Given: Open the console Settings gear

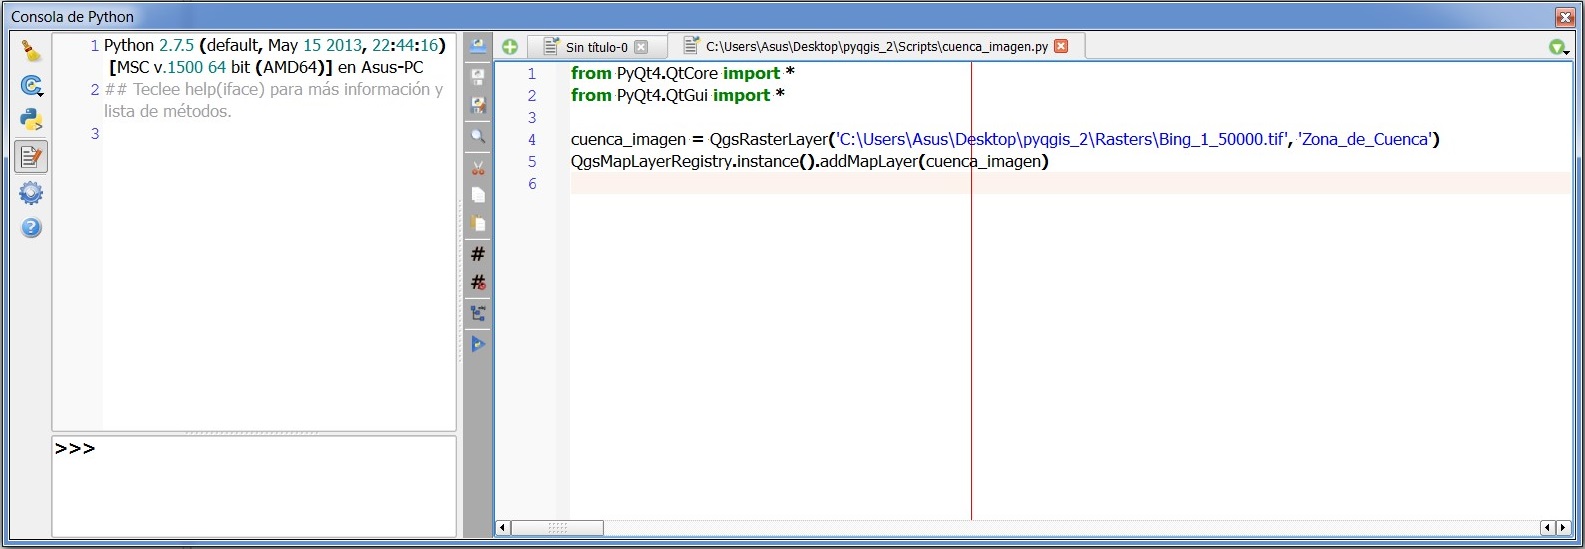Looking at the screenshot, I should point(31,192).
